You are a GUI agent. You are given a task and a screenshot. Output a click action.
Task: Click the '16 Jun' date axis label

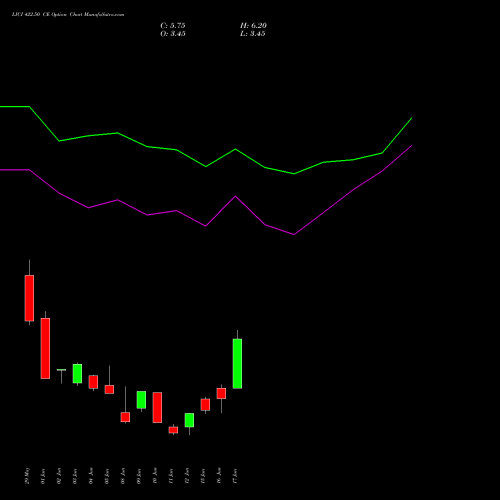(x=219, y=476)
